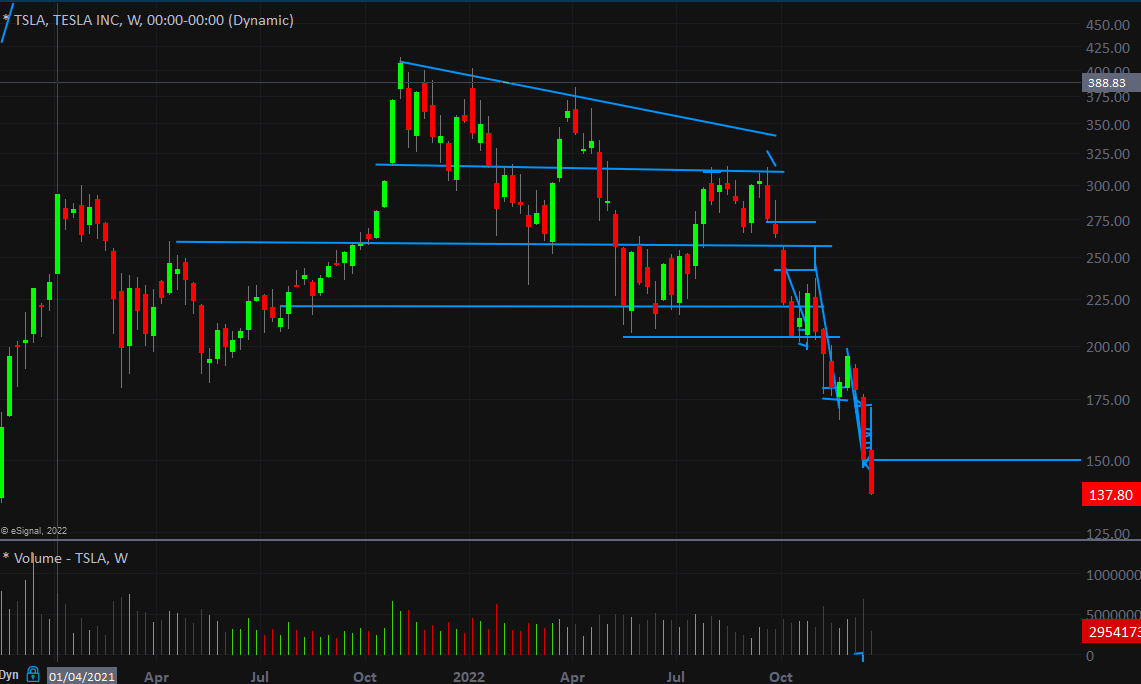Click the asterisk before the Volume title

pyautogui.click(x=6, y=557)
